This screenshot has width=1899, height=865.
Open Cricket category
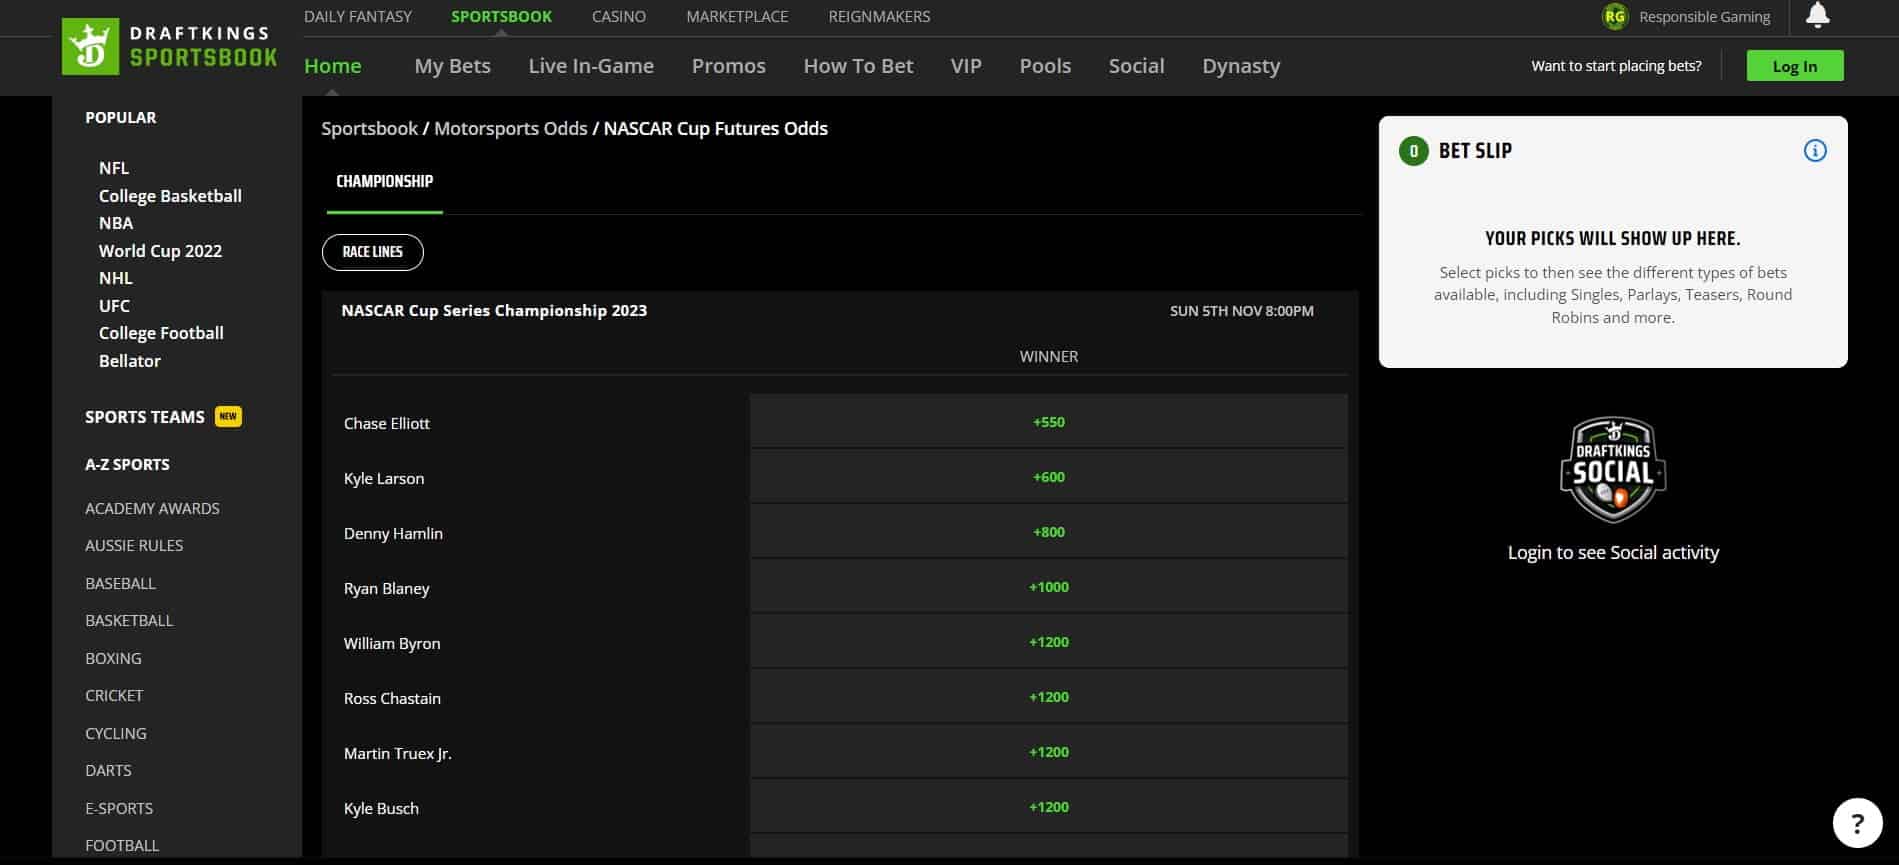click(114, 695)
